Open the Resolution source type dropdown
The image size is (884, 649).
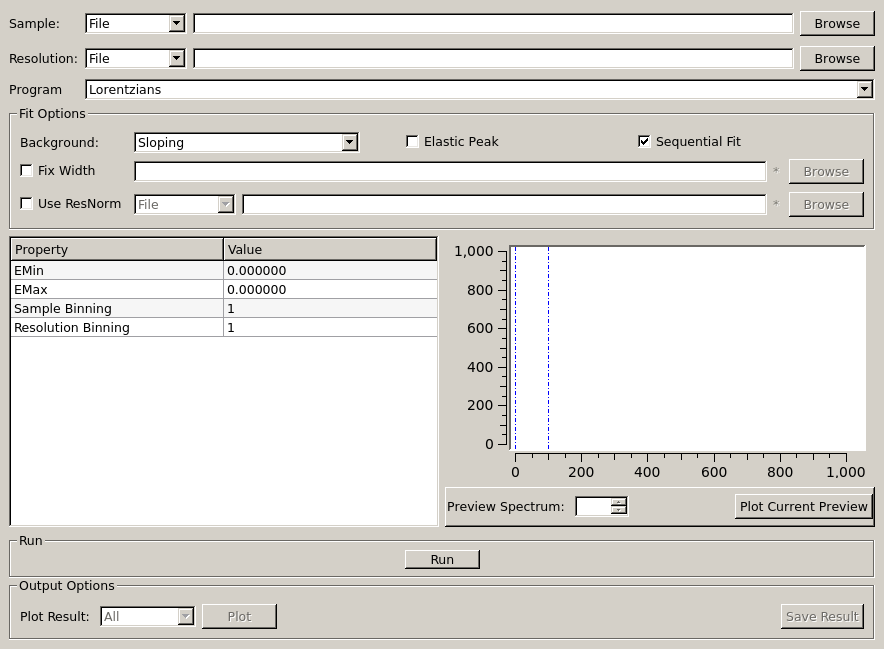(135, 58)
